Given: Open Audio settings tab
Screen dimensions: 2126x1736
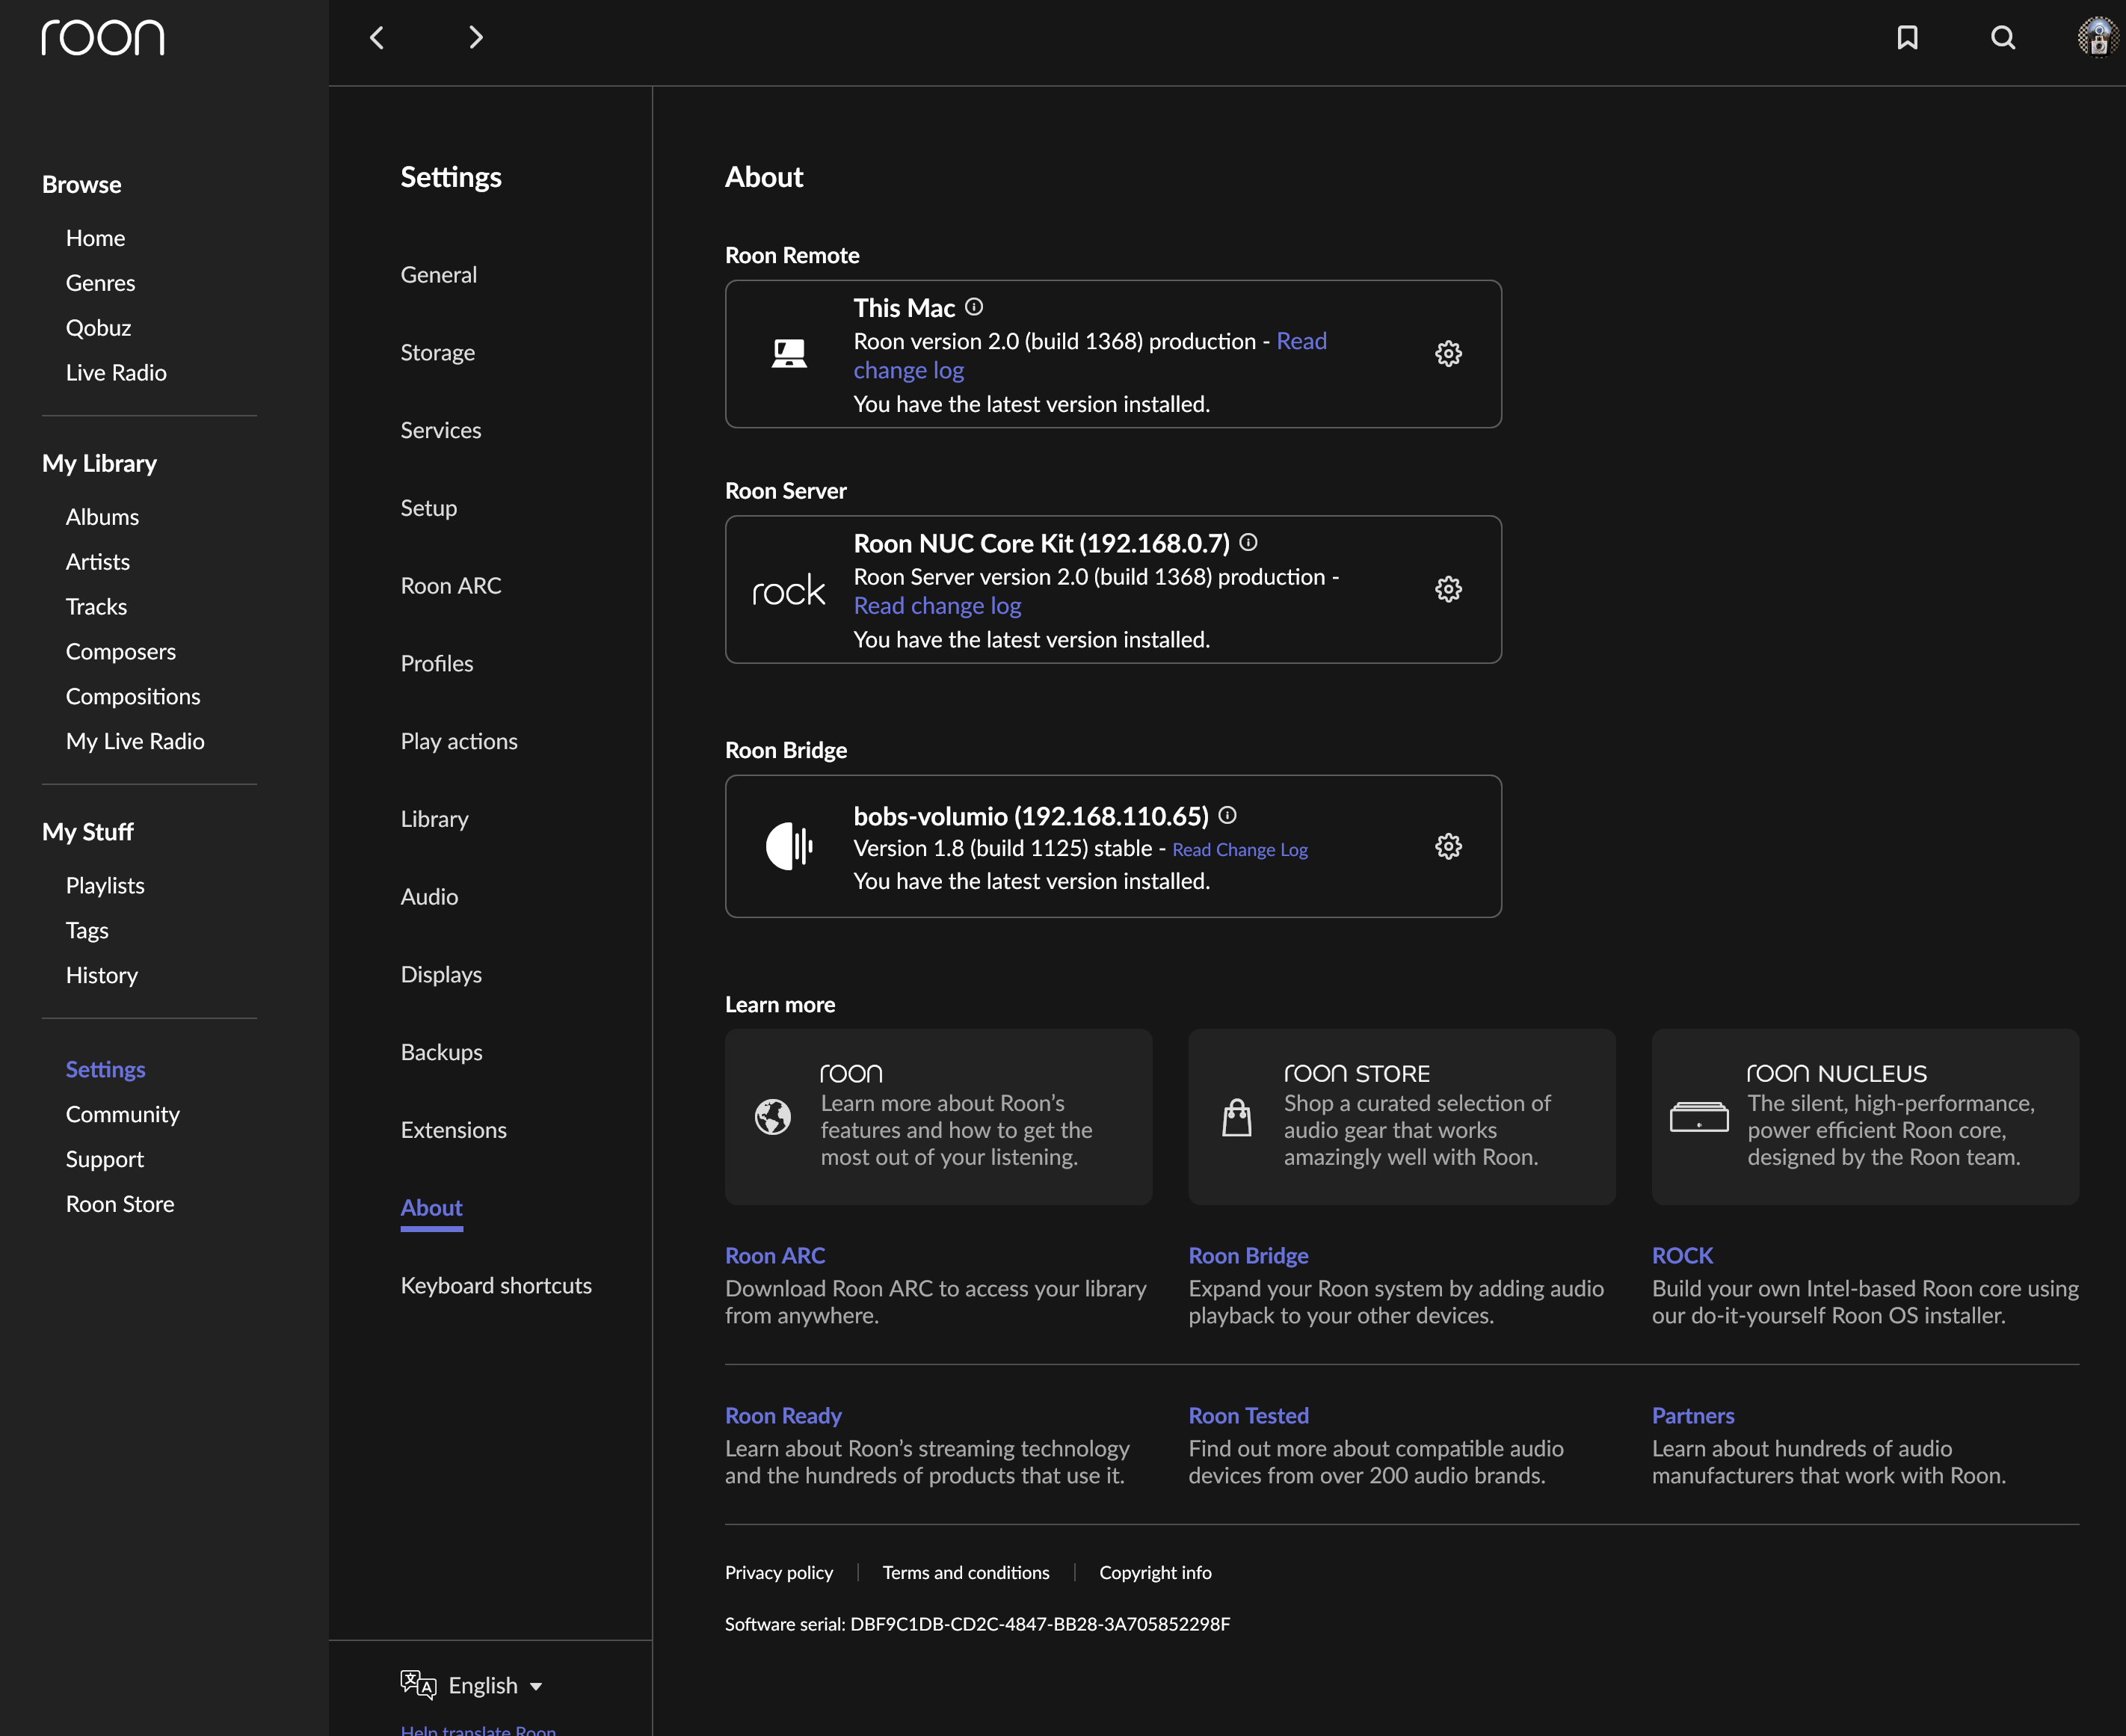Looking at the screenshot, I should point(430,897).
